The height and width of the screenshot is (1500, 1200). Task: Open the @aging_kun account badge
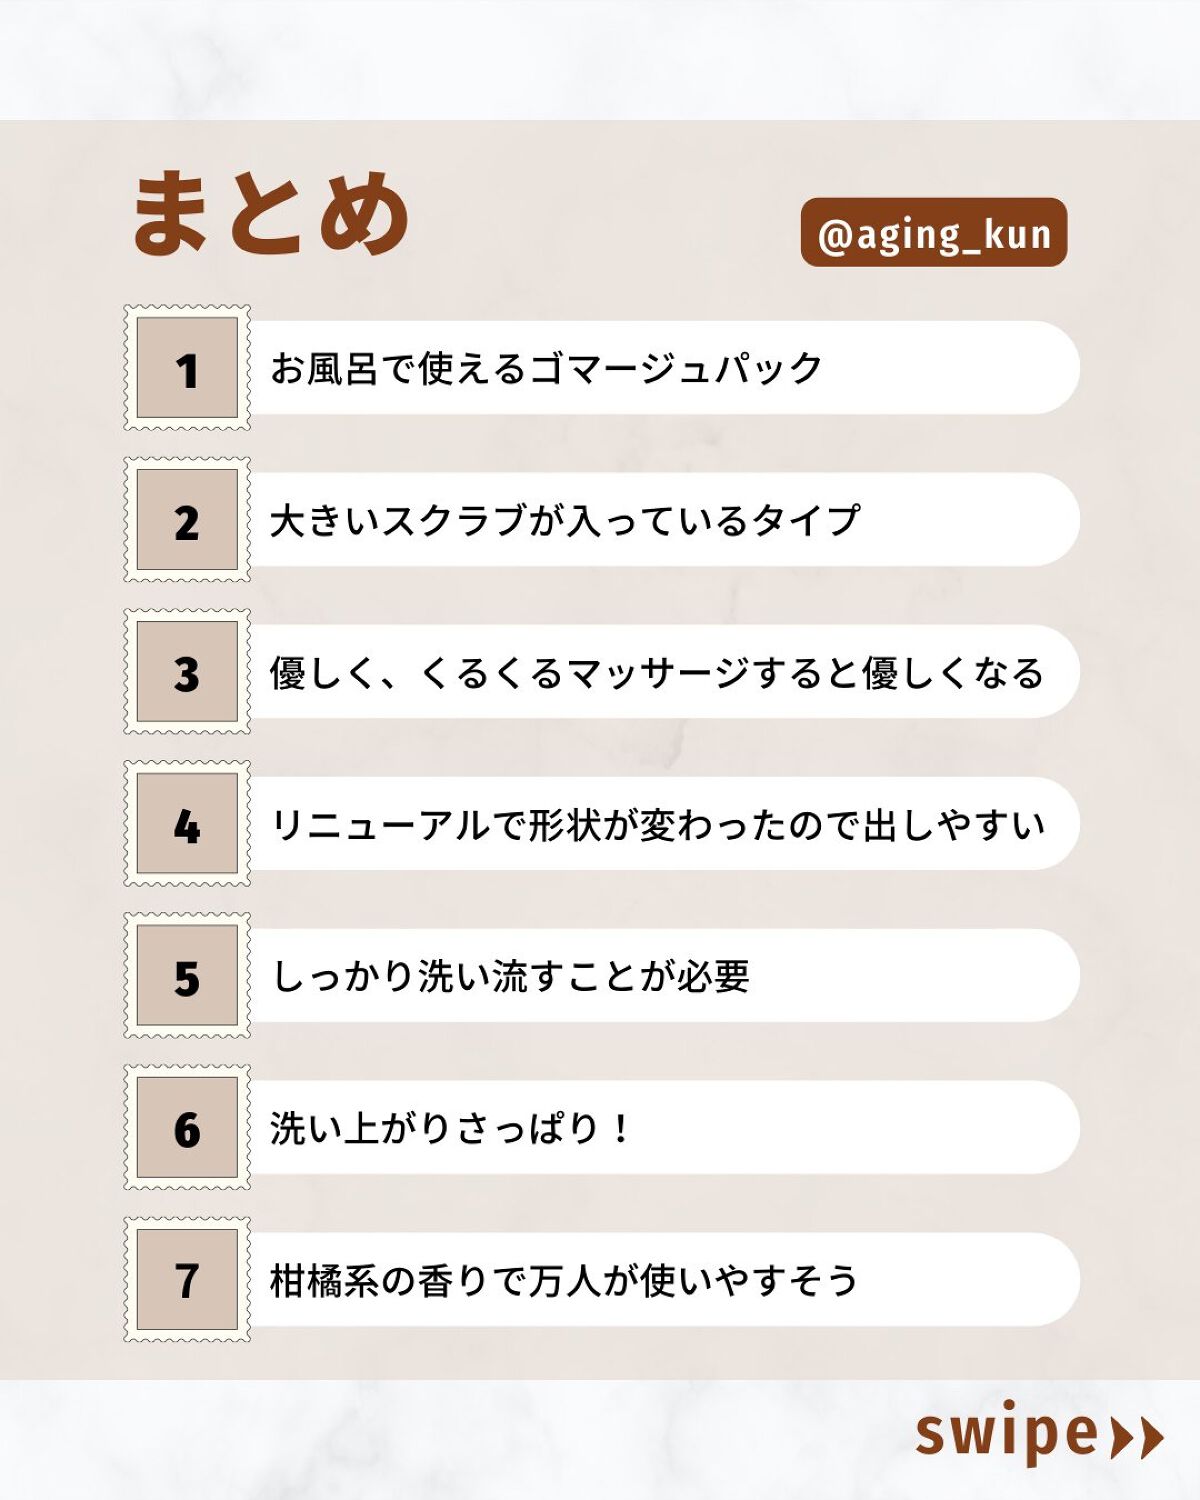934,233
